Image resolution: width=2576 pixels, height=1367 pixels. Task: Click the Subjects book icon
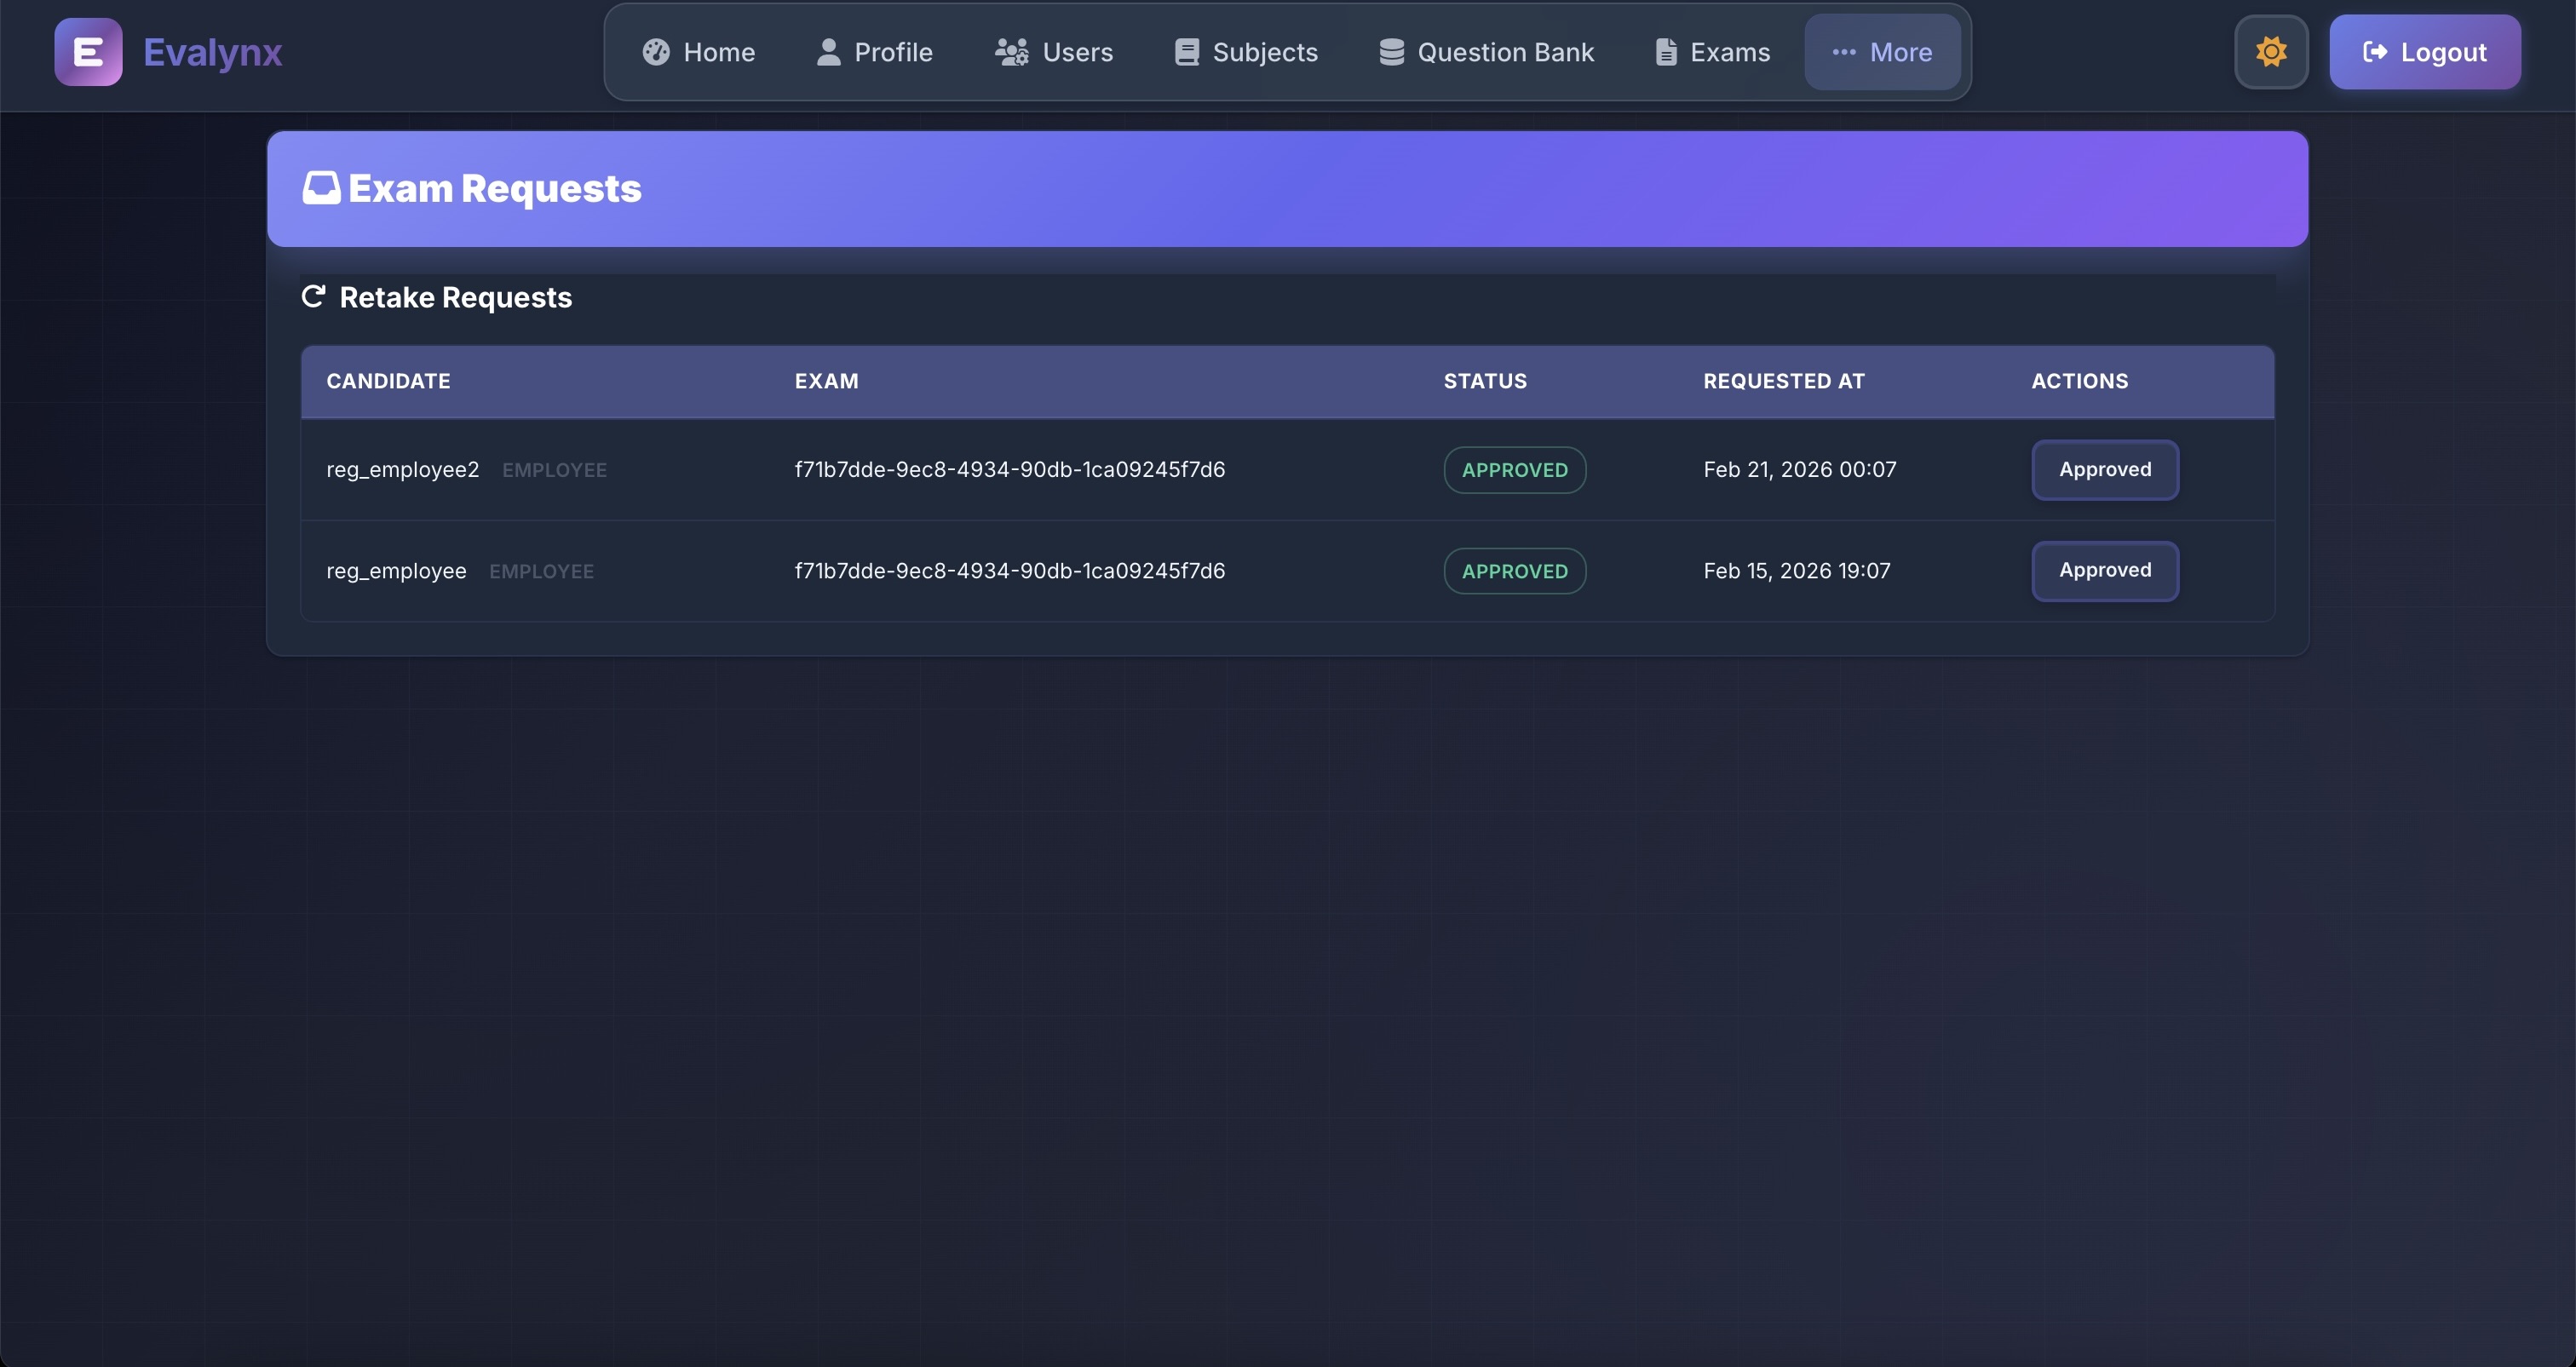click(1186, 52)
